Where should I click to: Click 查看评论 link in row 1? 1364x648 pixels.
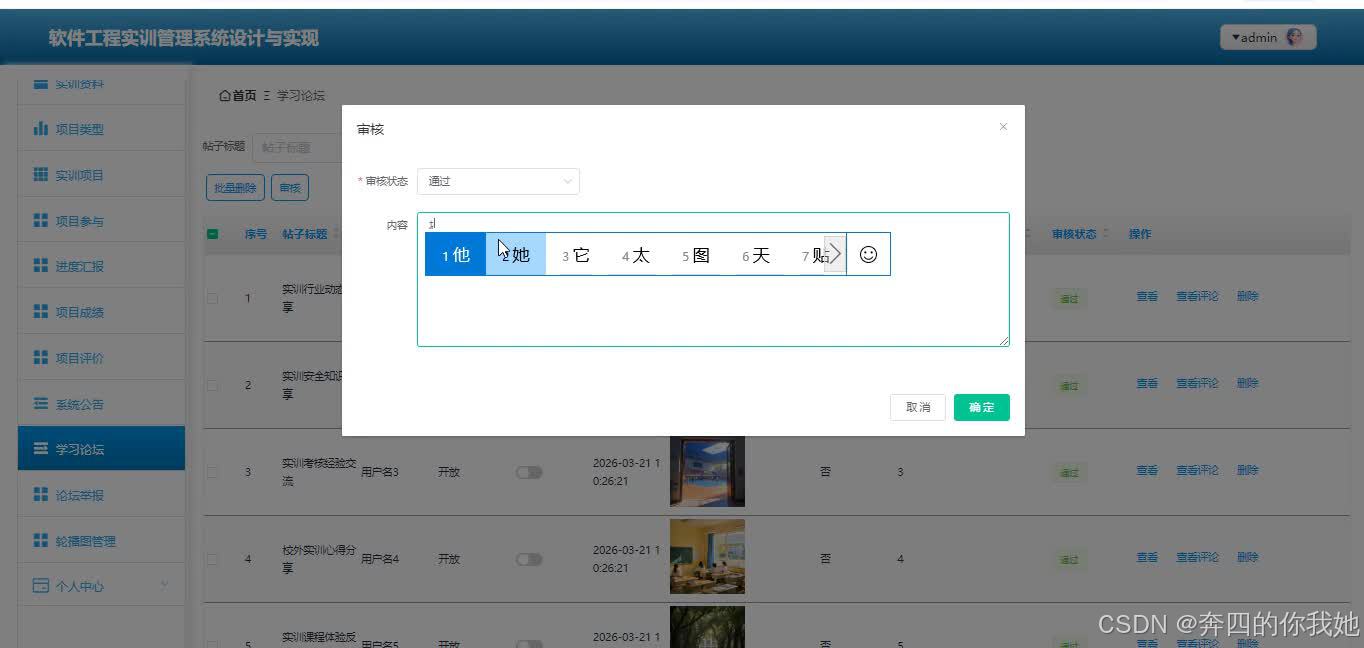click(1197, 296)
